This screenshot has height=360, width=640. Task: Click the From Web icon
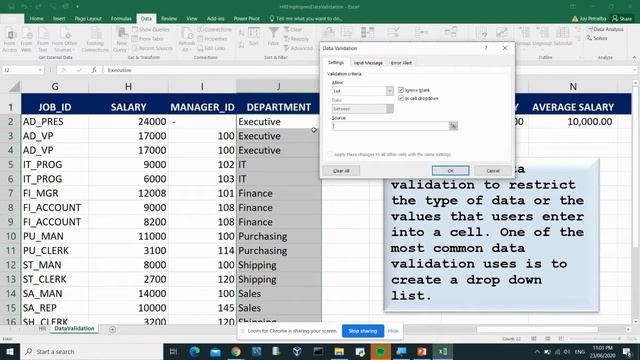pyautogui.click(x=27, y=40)
